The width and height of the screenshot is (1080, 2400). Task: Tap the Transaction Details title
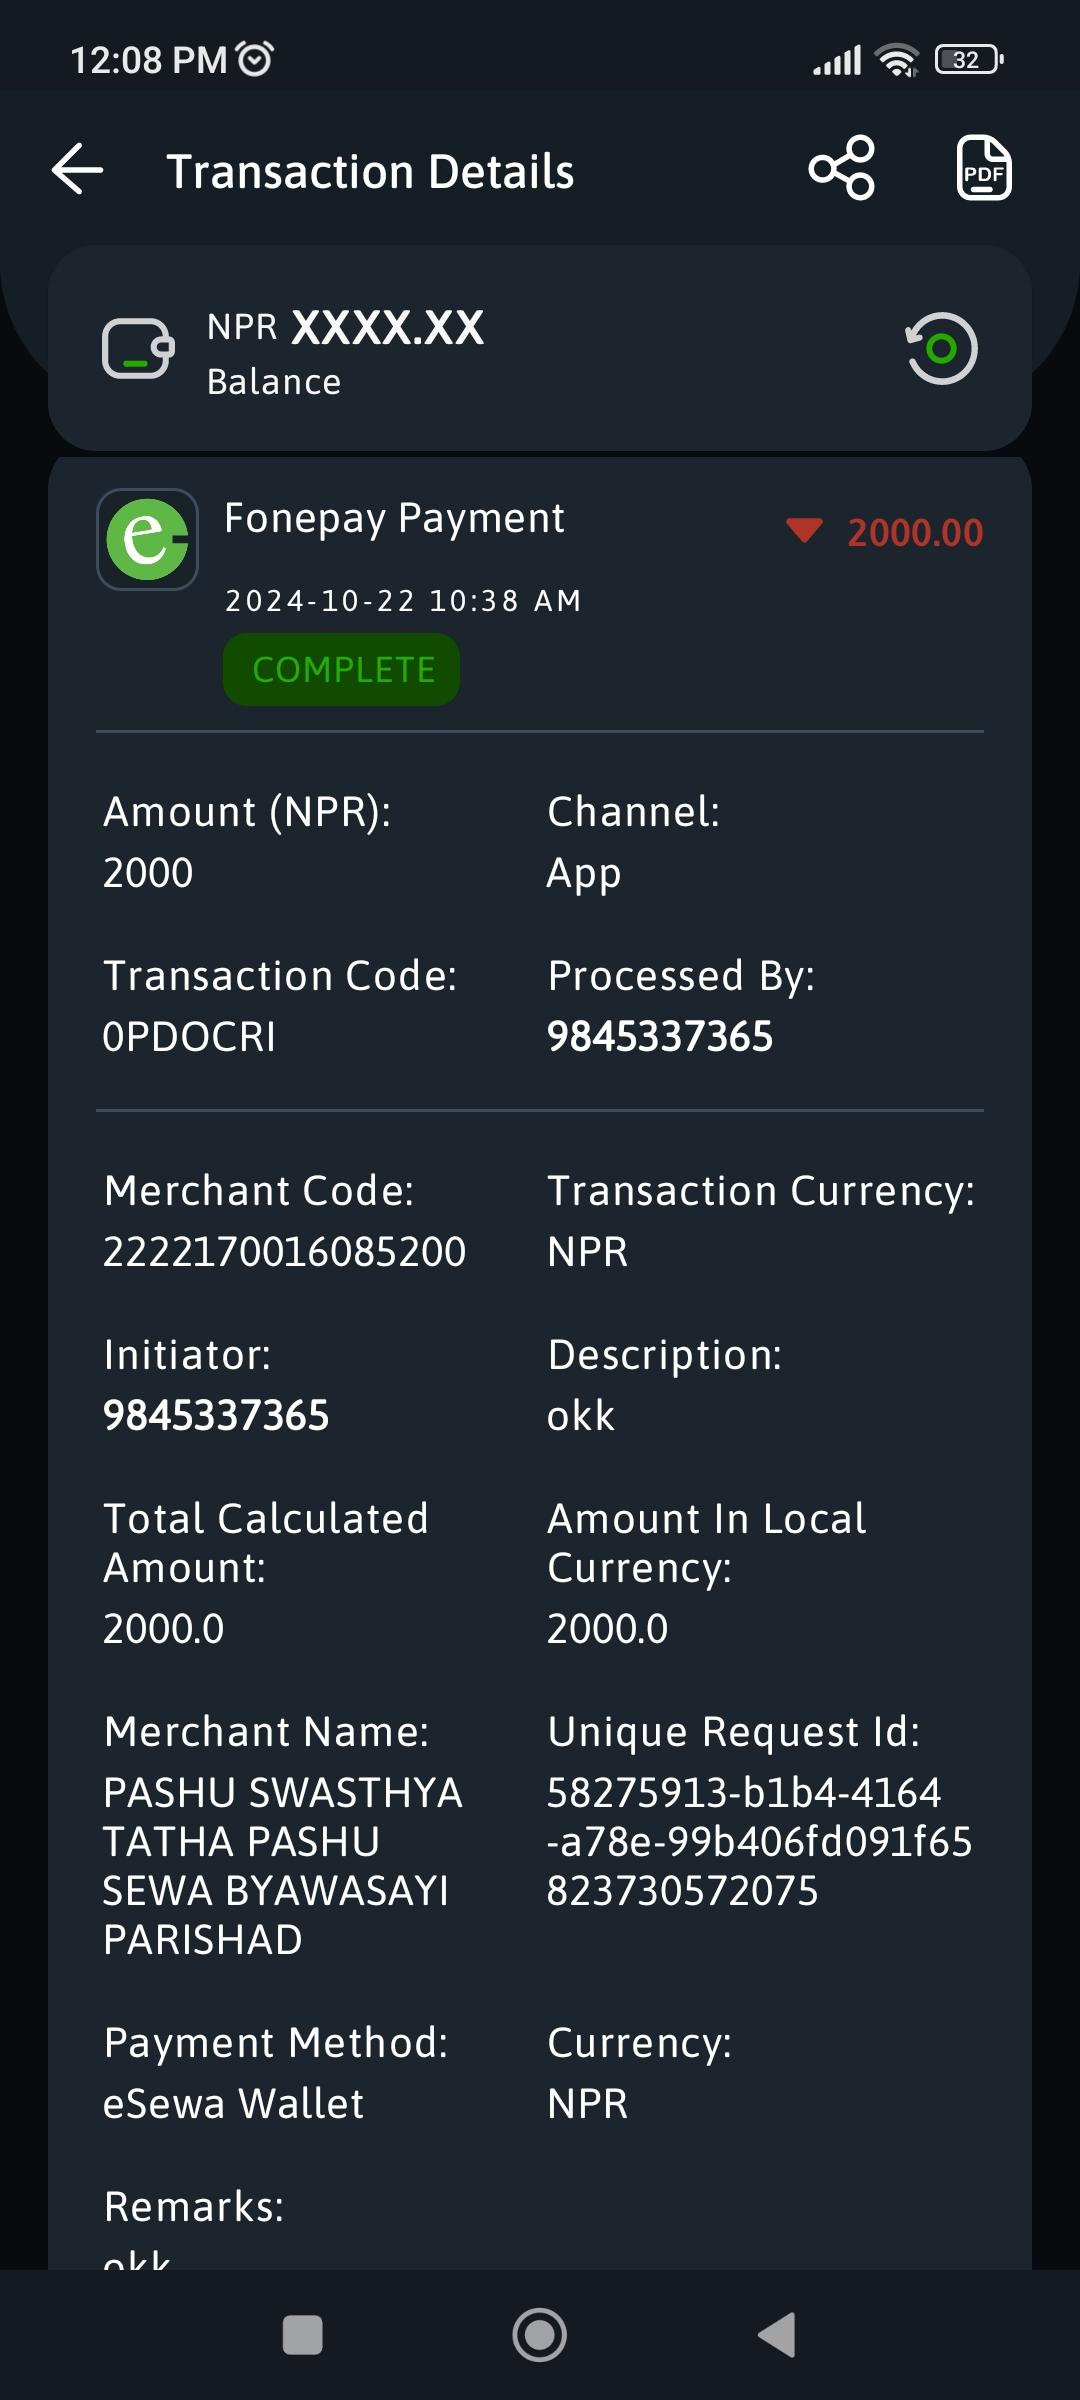pyautogui.click(x=370, y=171)
